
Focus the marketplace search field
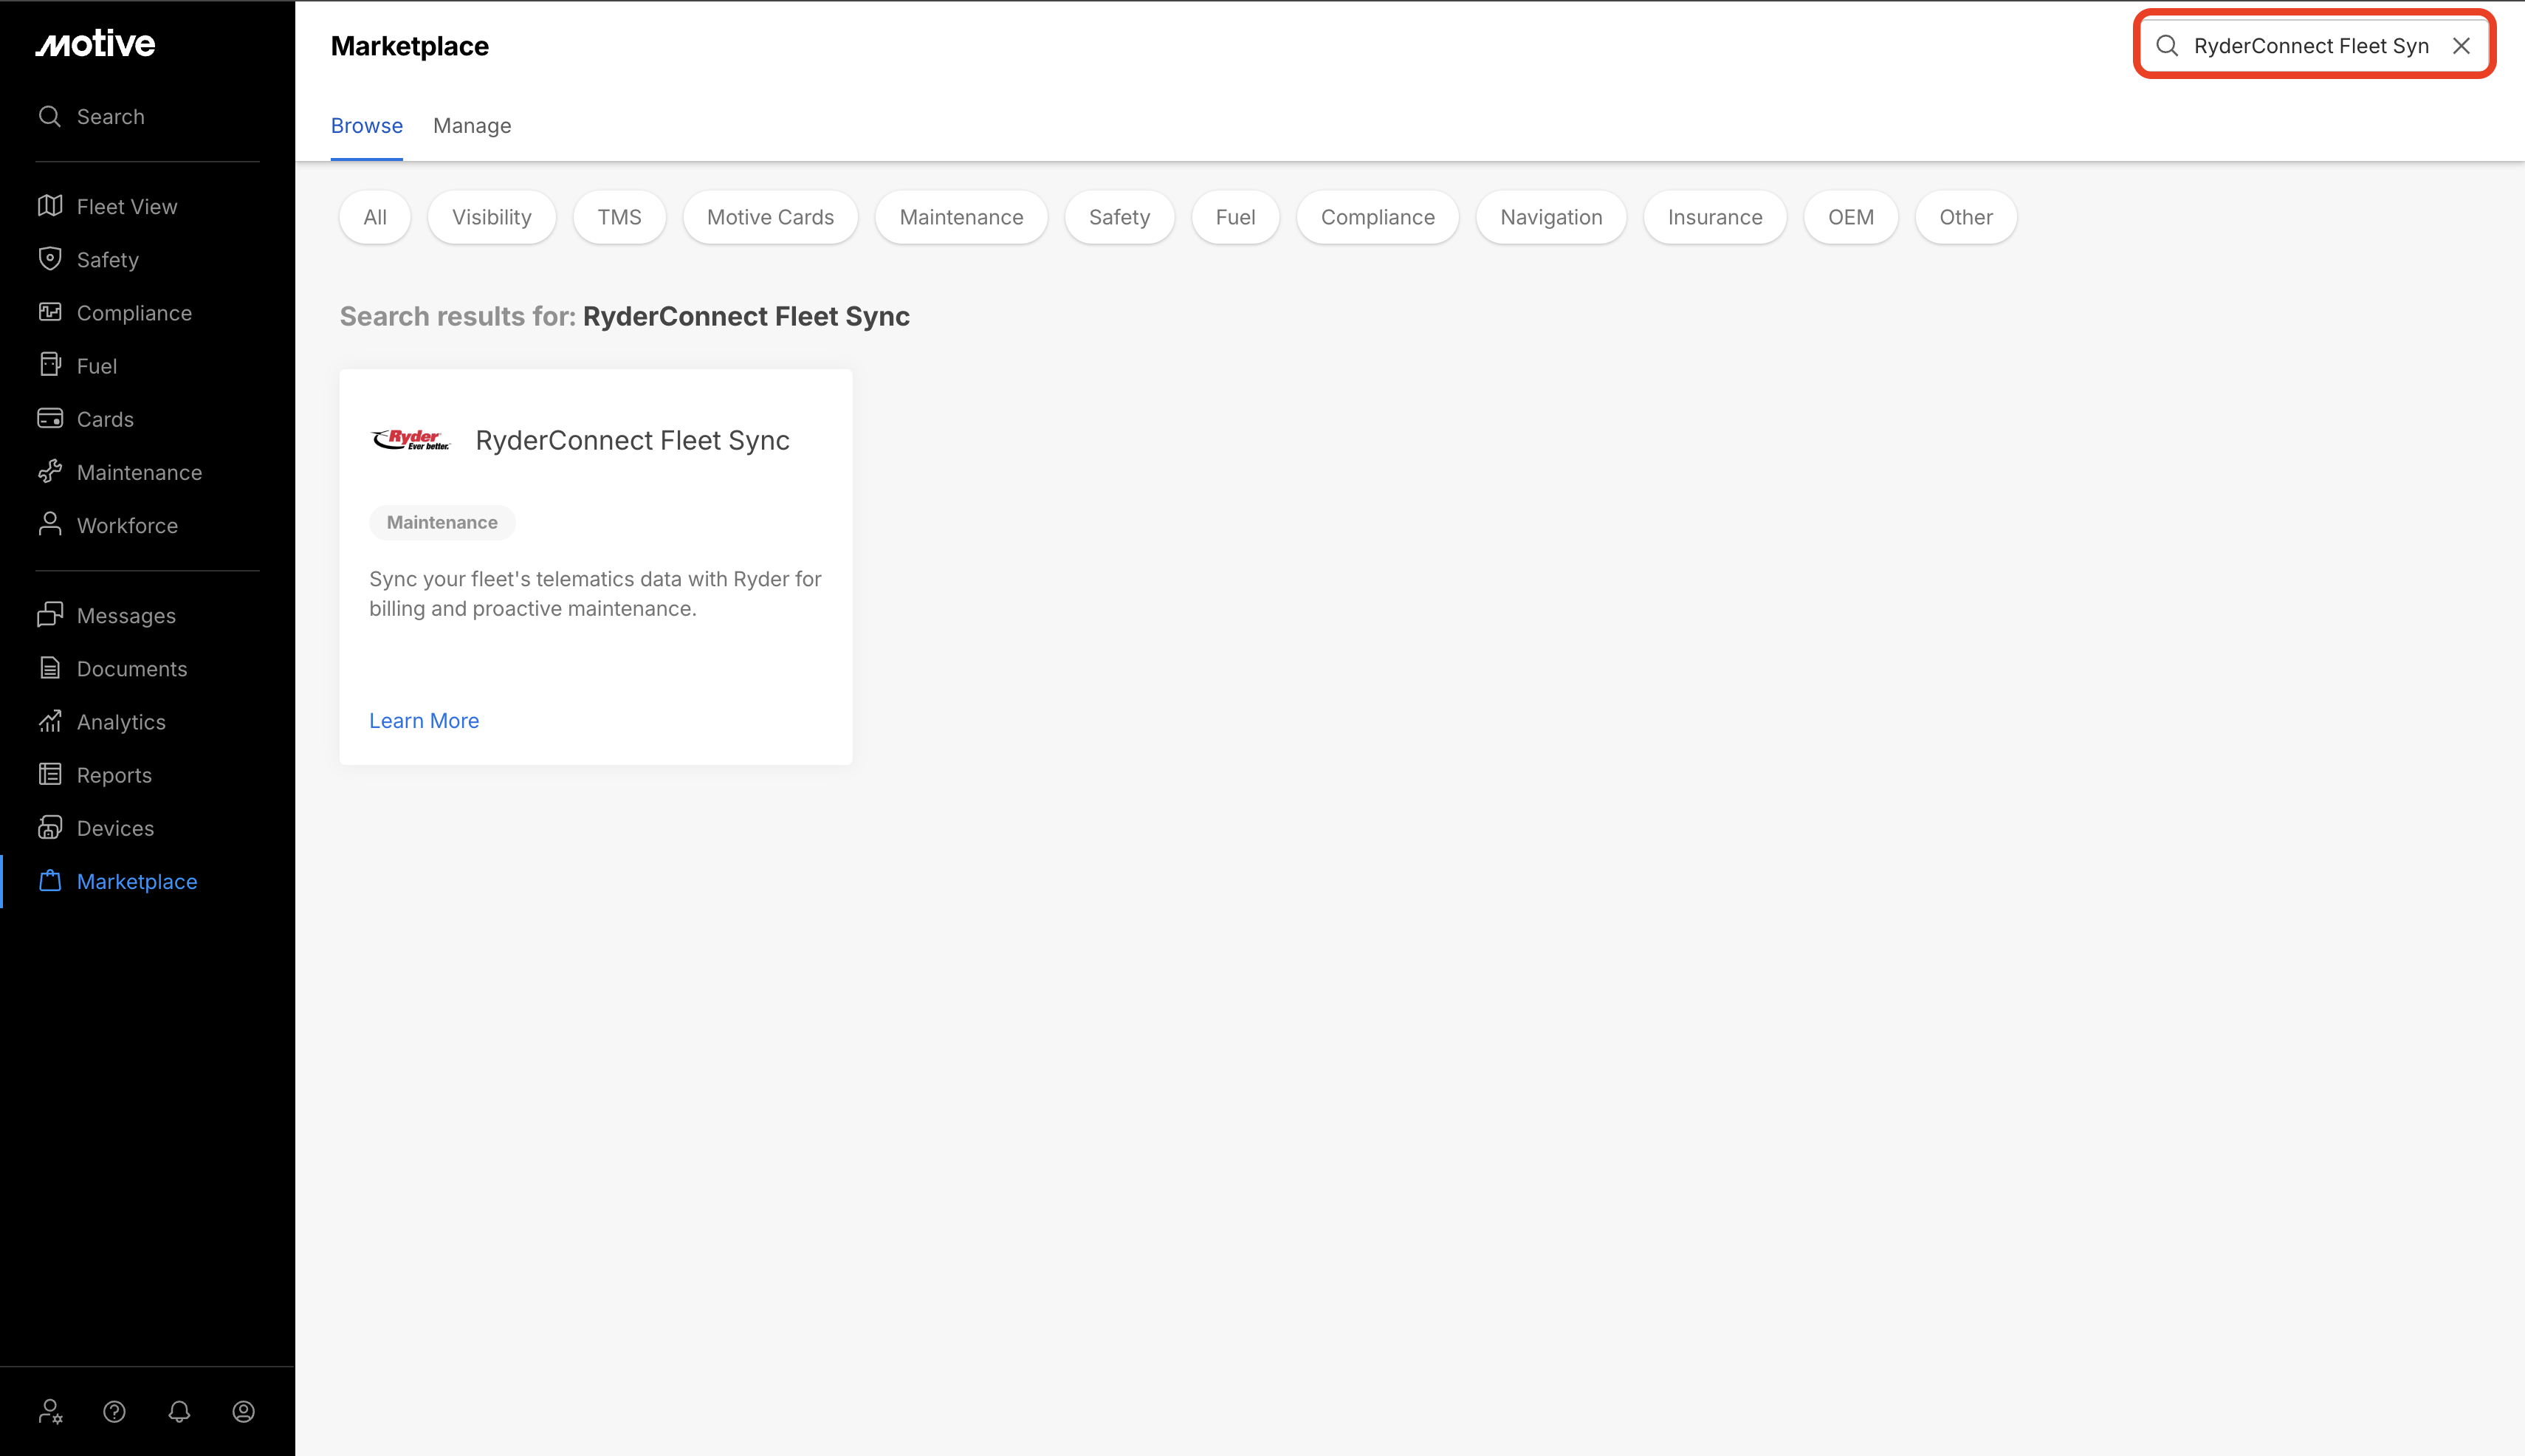pos(2313,46)
